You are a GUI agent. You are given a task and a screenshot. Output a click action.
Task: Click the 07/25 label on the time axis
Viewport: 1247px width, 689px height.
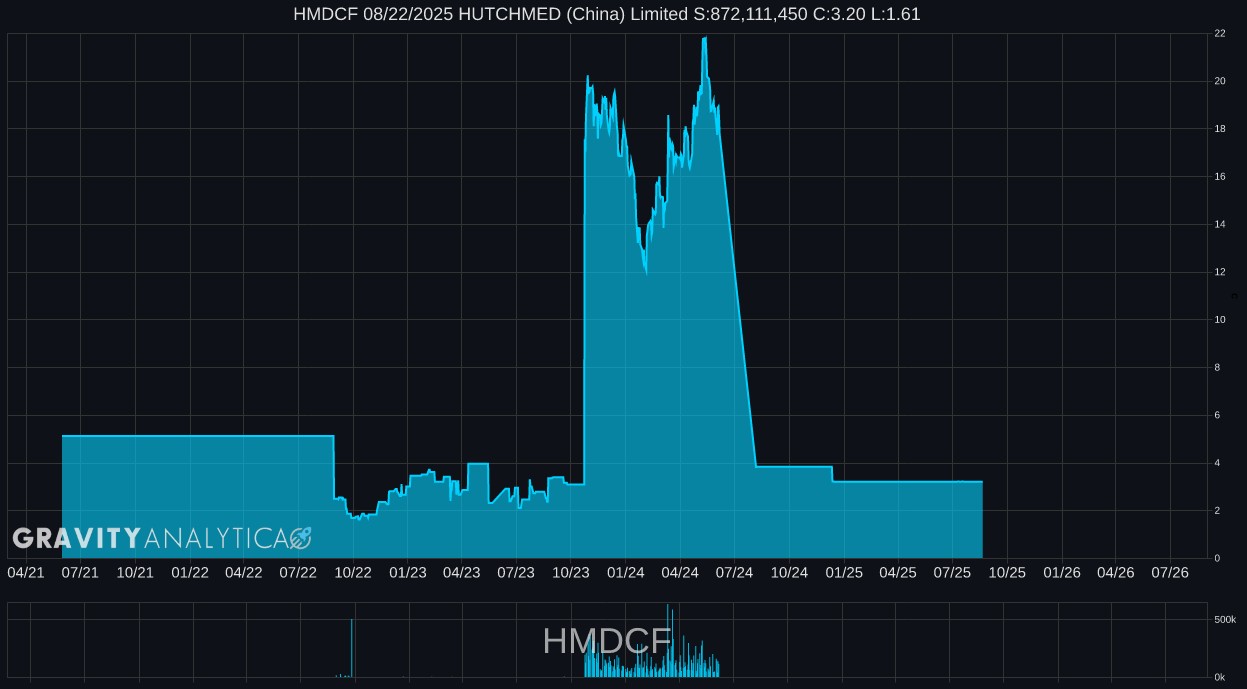tap(952, 572)
